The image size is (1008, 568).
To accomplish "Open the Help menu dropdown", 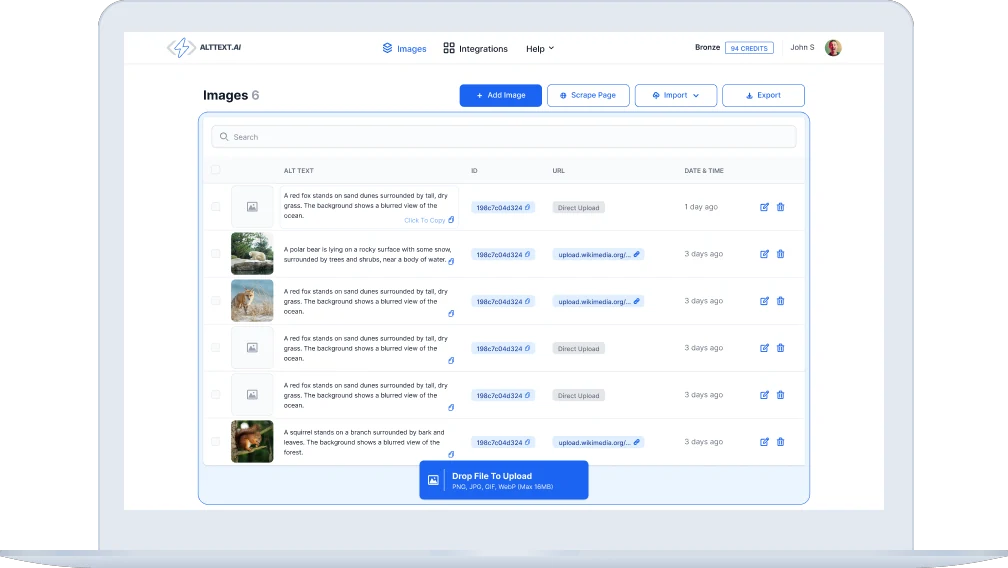I will click(540, 49).
